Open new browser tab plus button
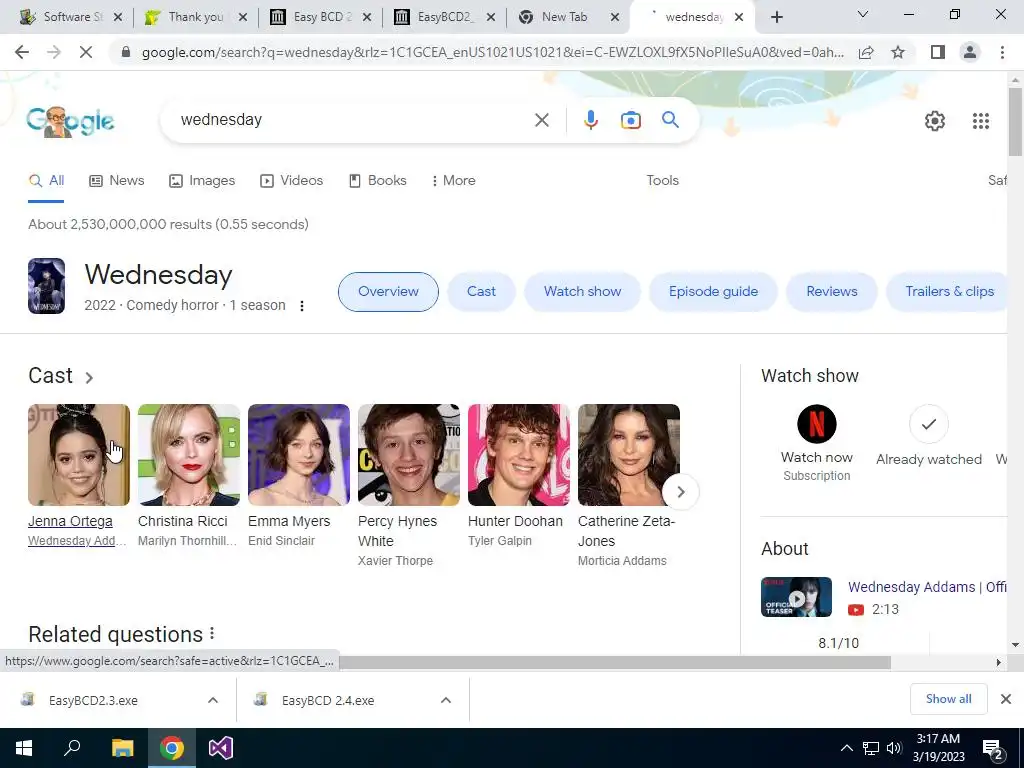This screenshot has width=1024, height=768. pos(776,17)
